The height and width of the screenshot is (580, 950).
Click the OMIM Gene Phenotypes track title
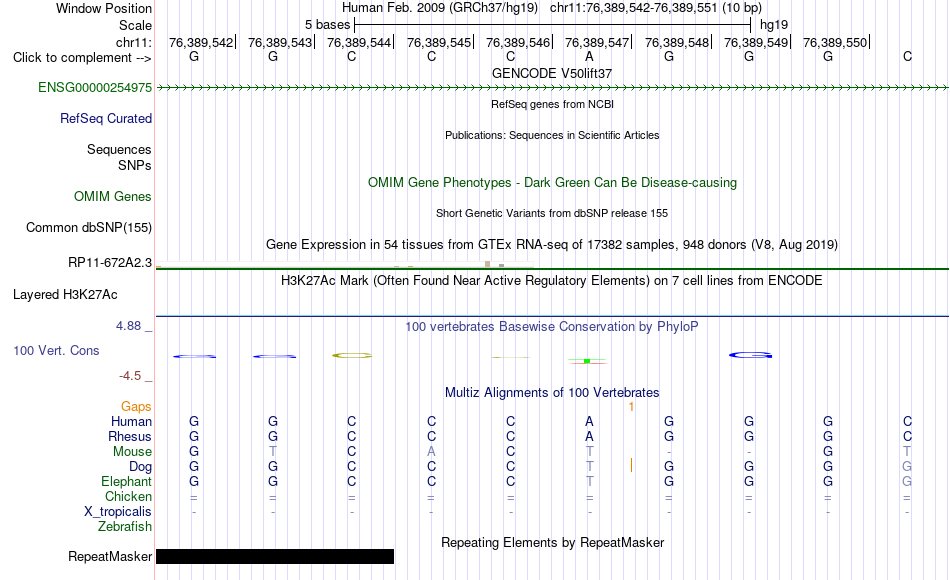point(552,182)
